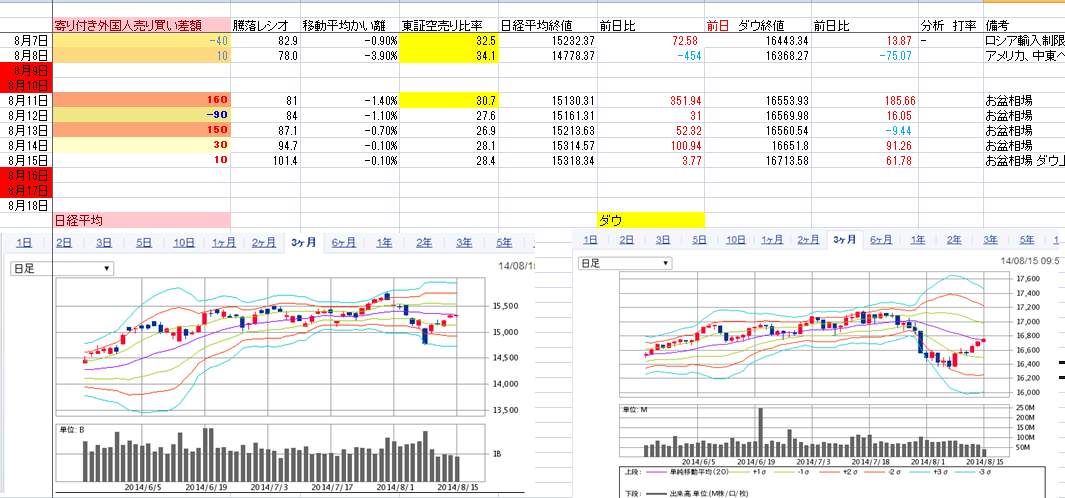Select the yellow cell with value 32.5
This screenshot has width=1065, height=498.
(447, 39)
